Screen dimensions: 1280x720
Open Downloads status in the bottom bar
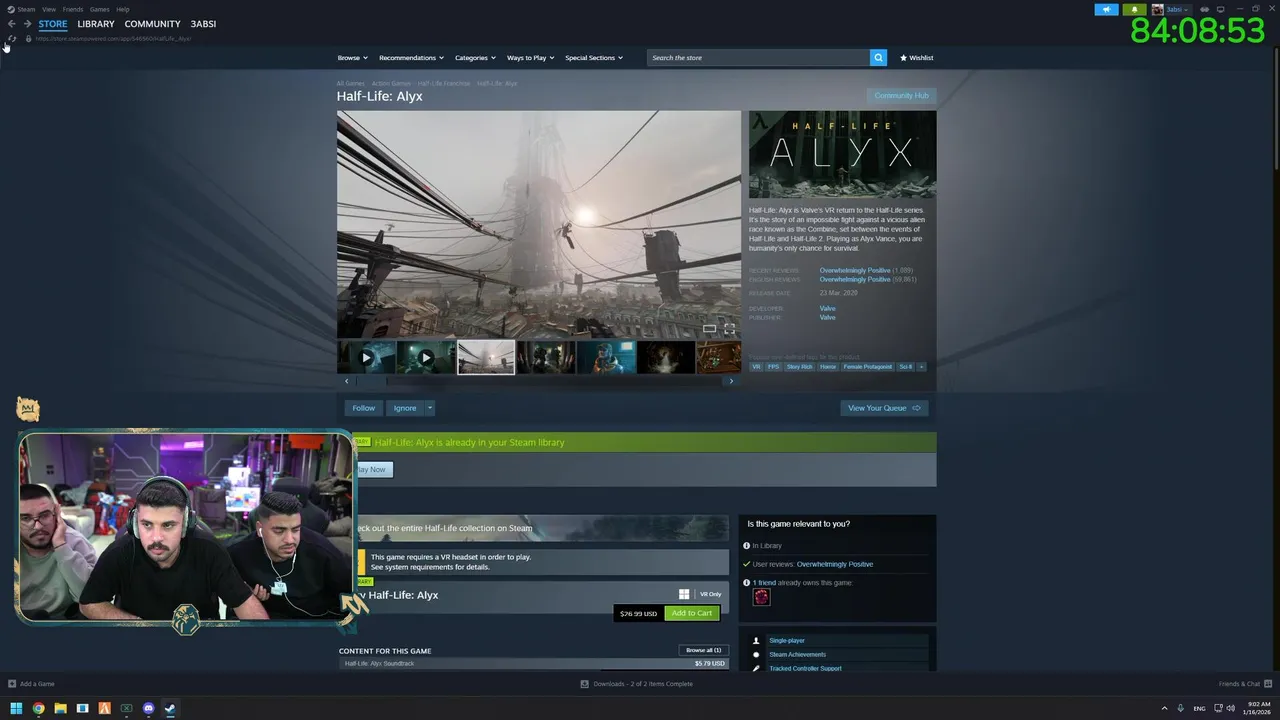(637, 684)
